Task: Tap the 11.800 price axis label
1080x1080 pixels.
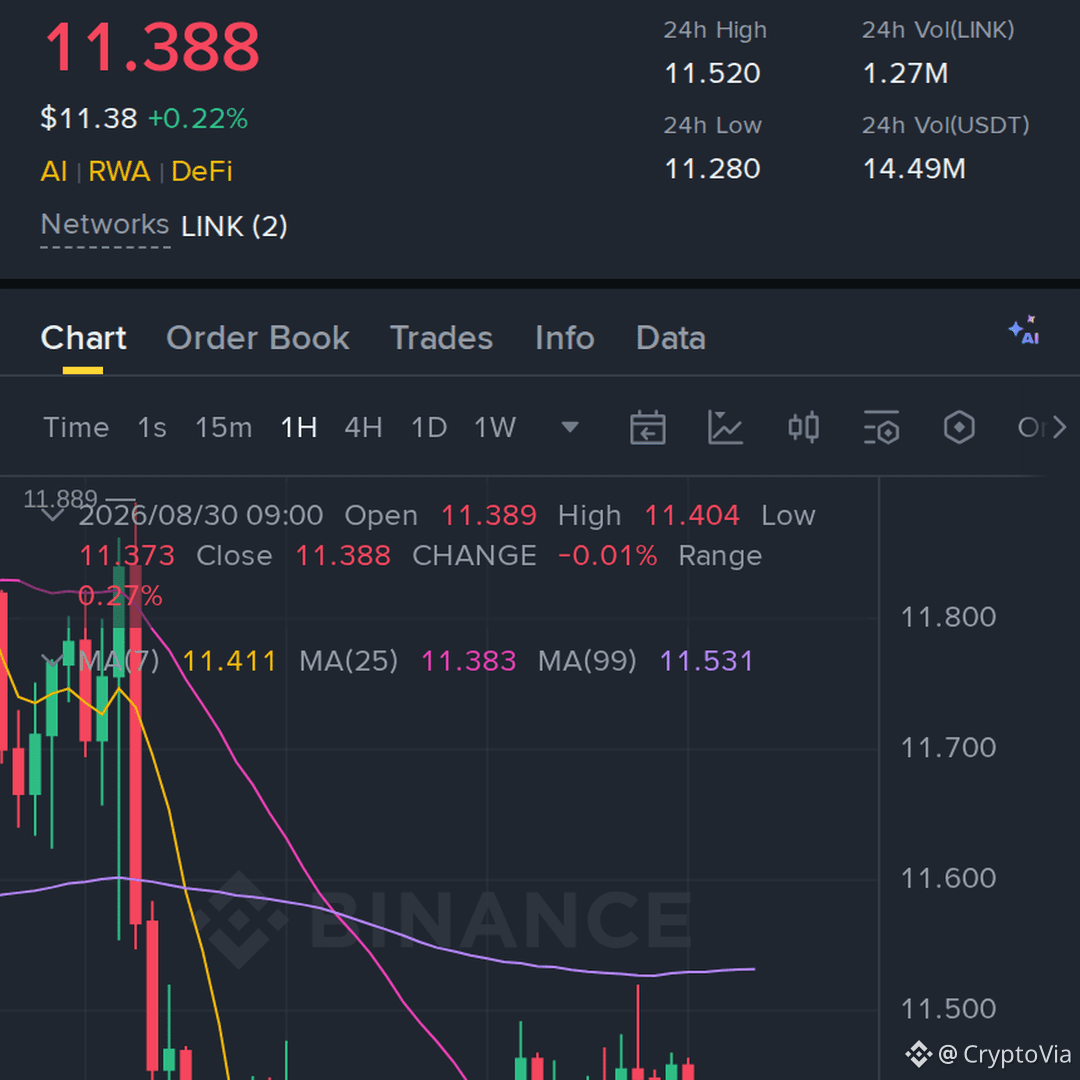Action: coord(948,617)
